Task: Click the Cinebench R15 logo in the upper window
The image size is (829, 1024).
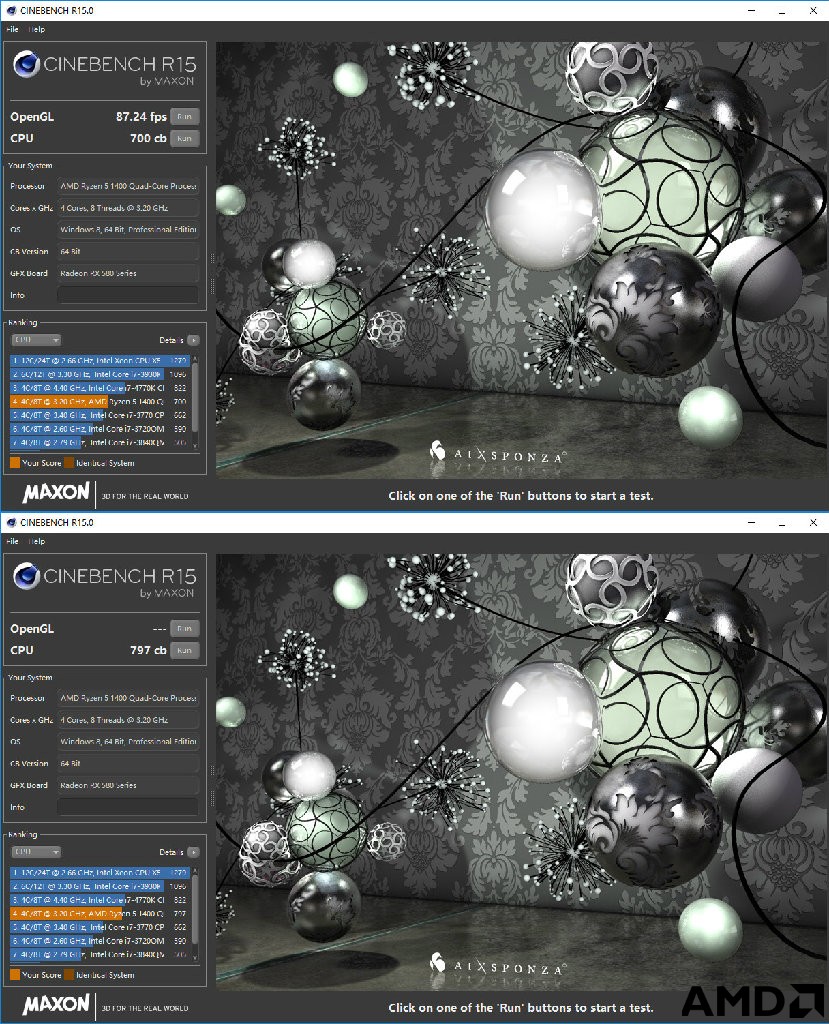Action: click(x=105, y=68)
